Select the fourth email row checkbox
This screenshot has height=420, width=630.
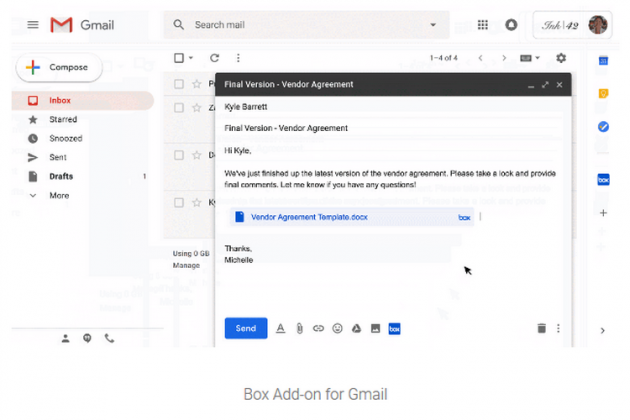point(179,203)
